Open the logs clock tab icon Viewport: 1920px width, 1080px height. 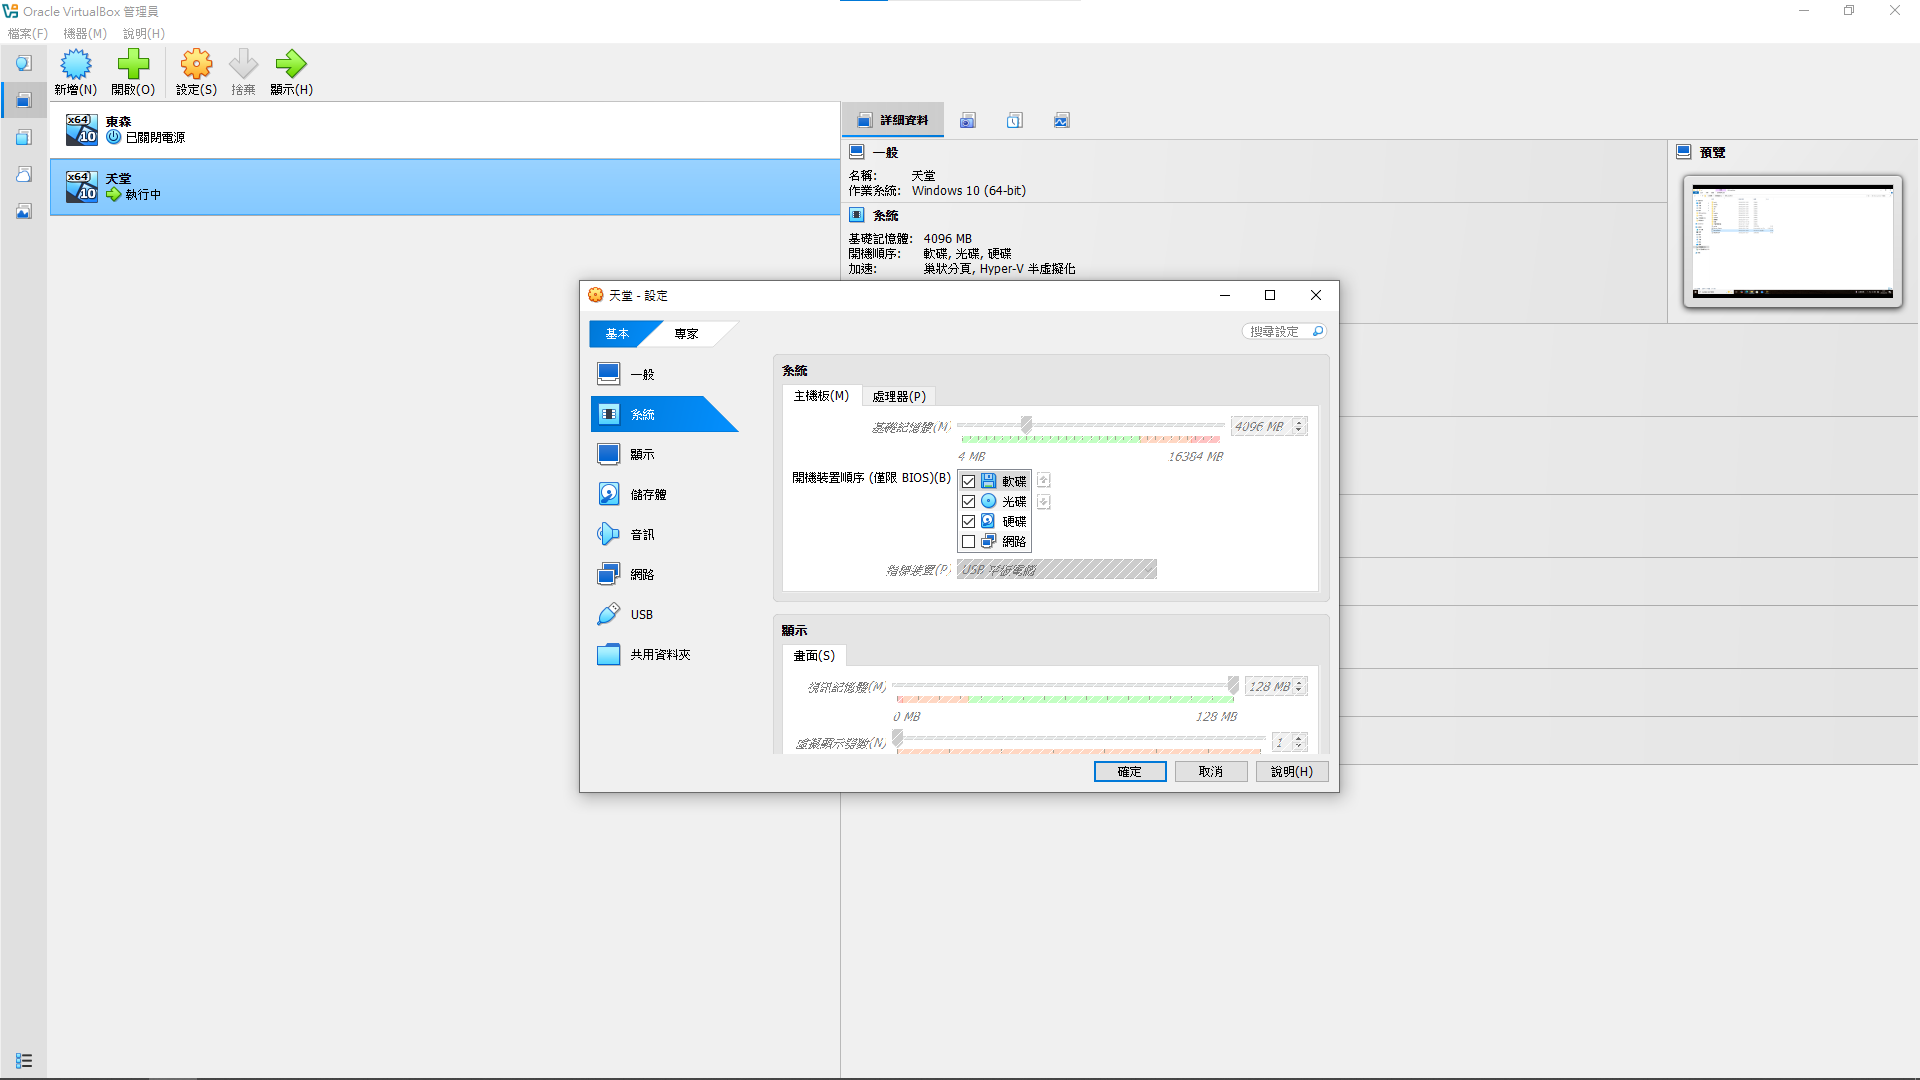click(x=1014, y=121)
